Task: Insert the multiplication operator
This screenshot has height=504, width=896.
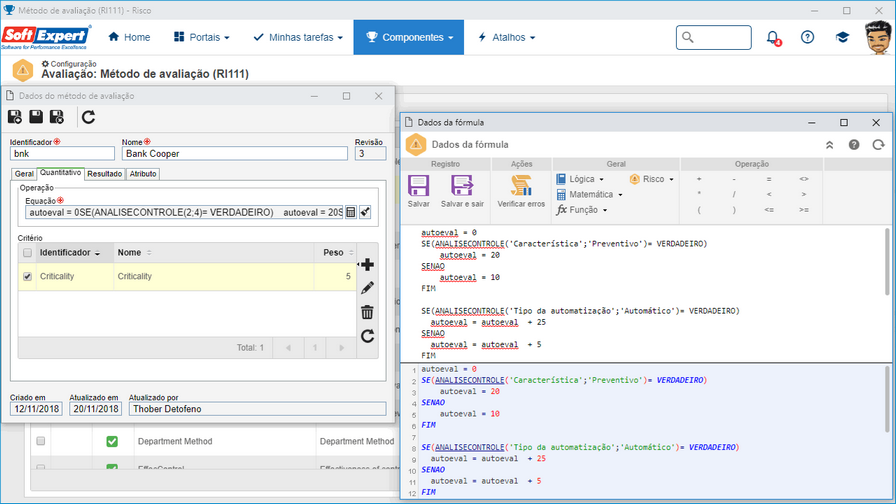Action: (x=699, y=194)
